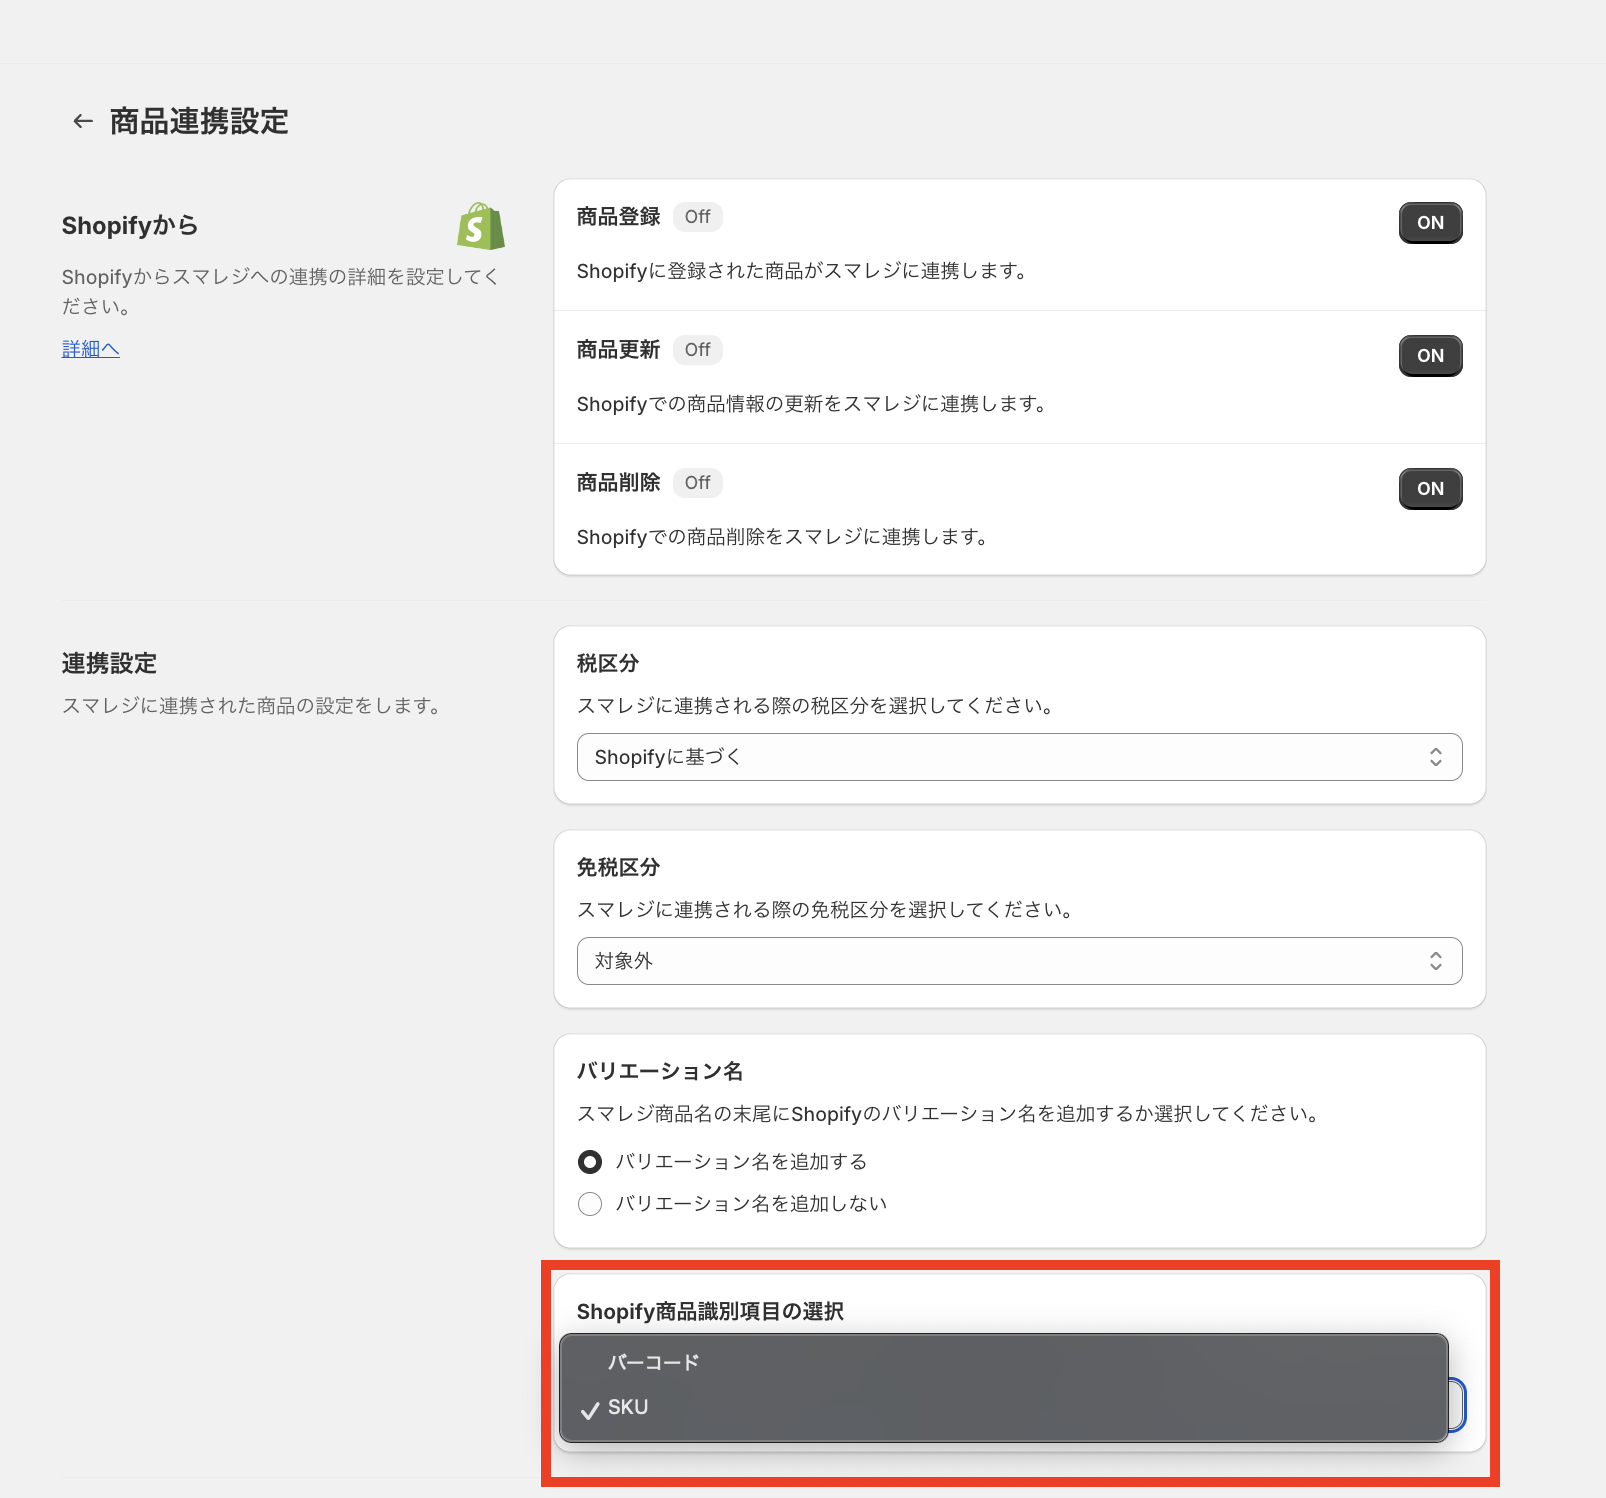
Task: Click the バリエーション名 card heading
Action: coord(660,1071)
